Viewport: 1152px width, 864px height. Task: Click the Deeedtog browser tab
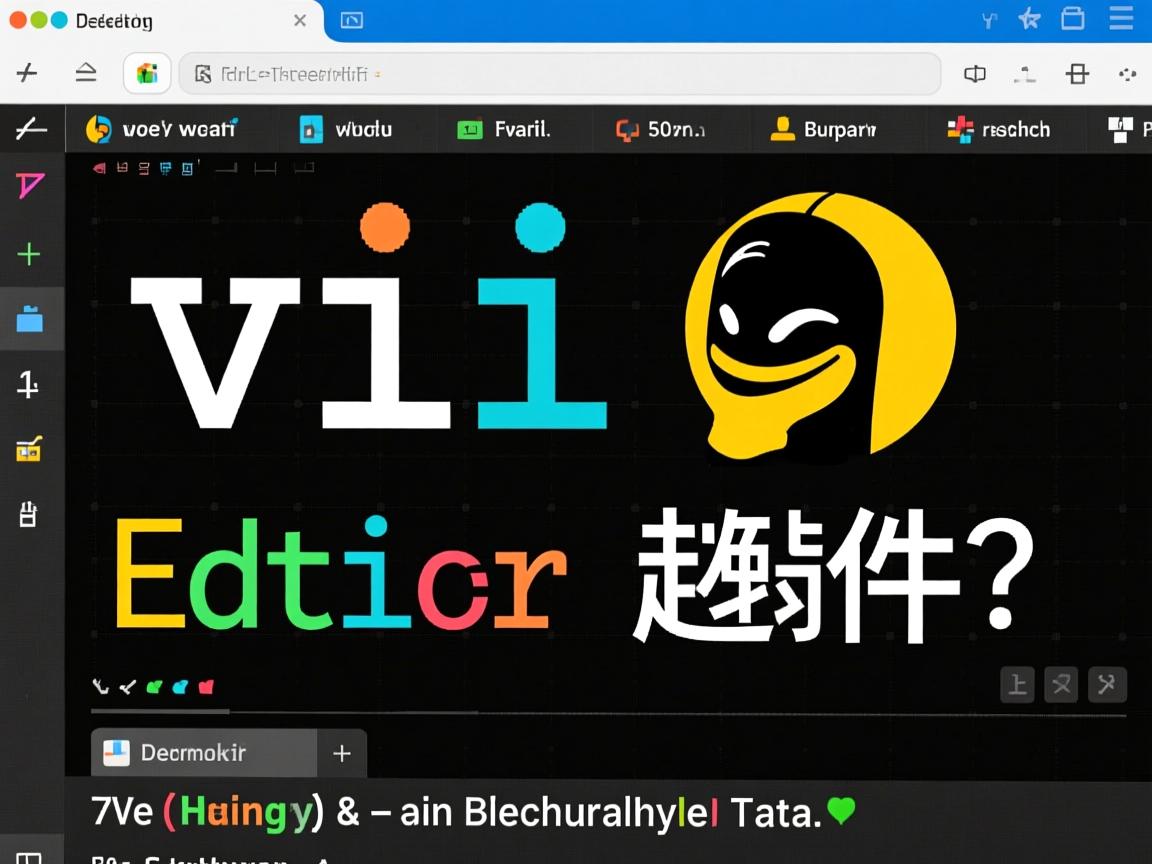[x=150, y=20]
